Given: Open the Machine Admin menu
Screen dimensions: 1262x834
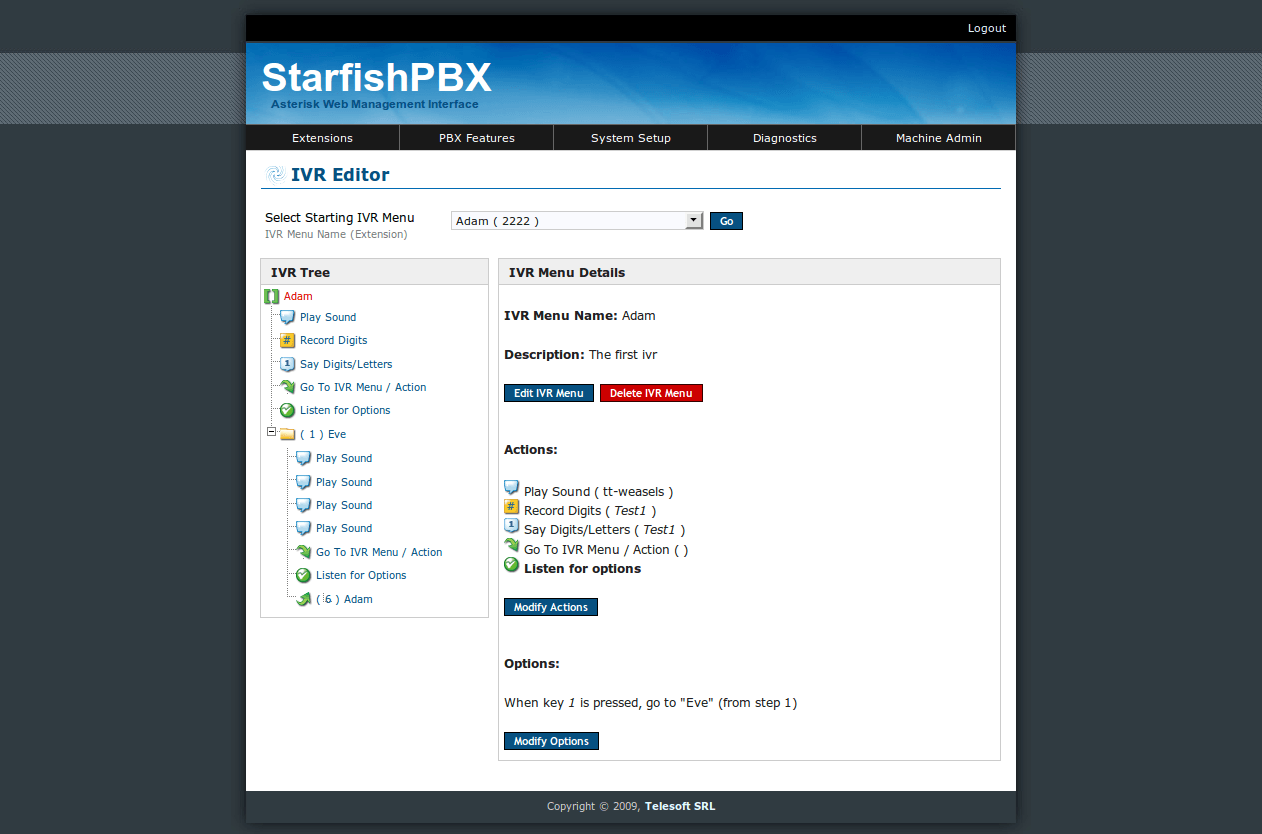Looking at the screenshot, I should [x=938, y=138].
